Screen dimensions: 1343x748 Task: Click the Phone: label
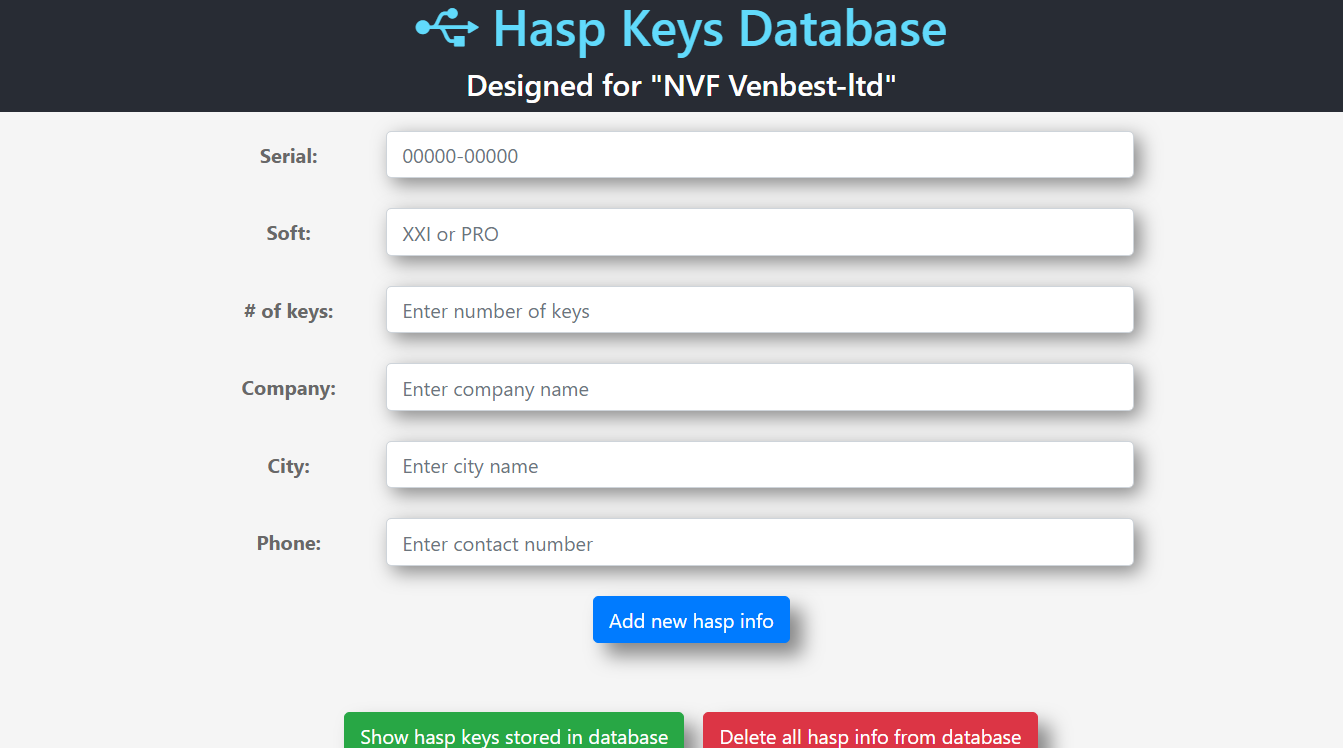click(x=289, y=543)
